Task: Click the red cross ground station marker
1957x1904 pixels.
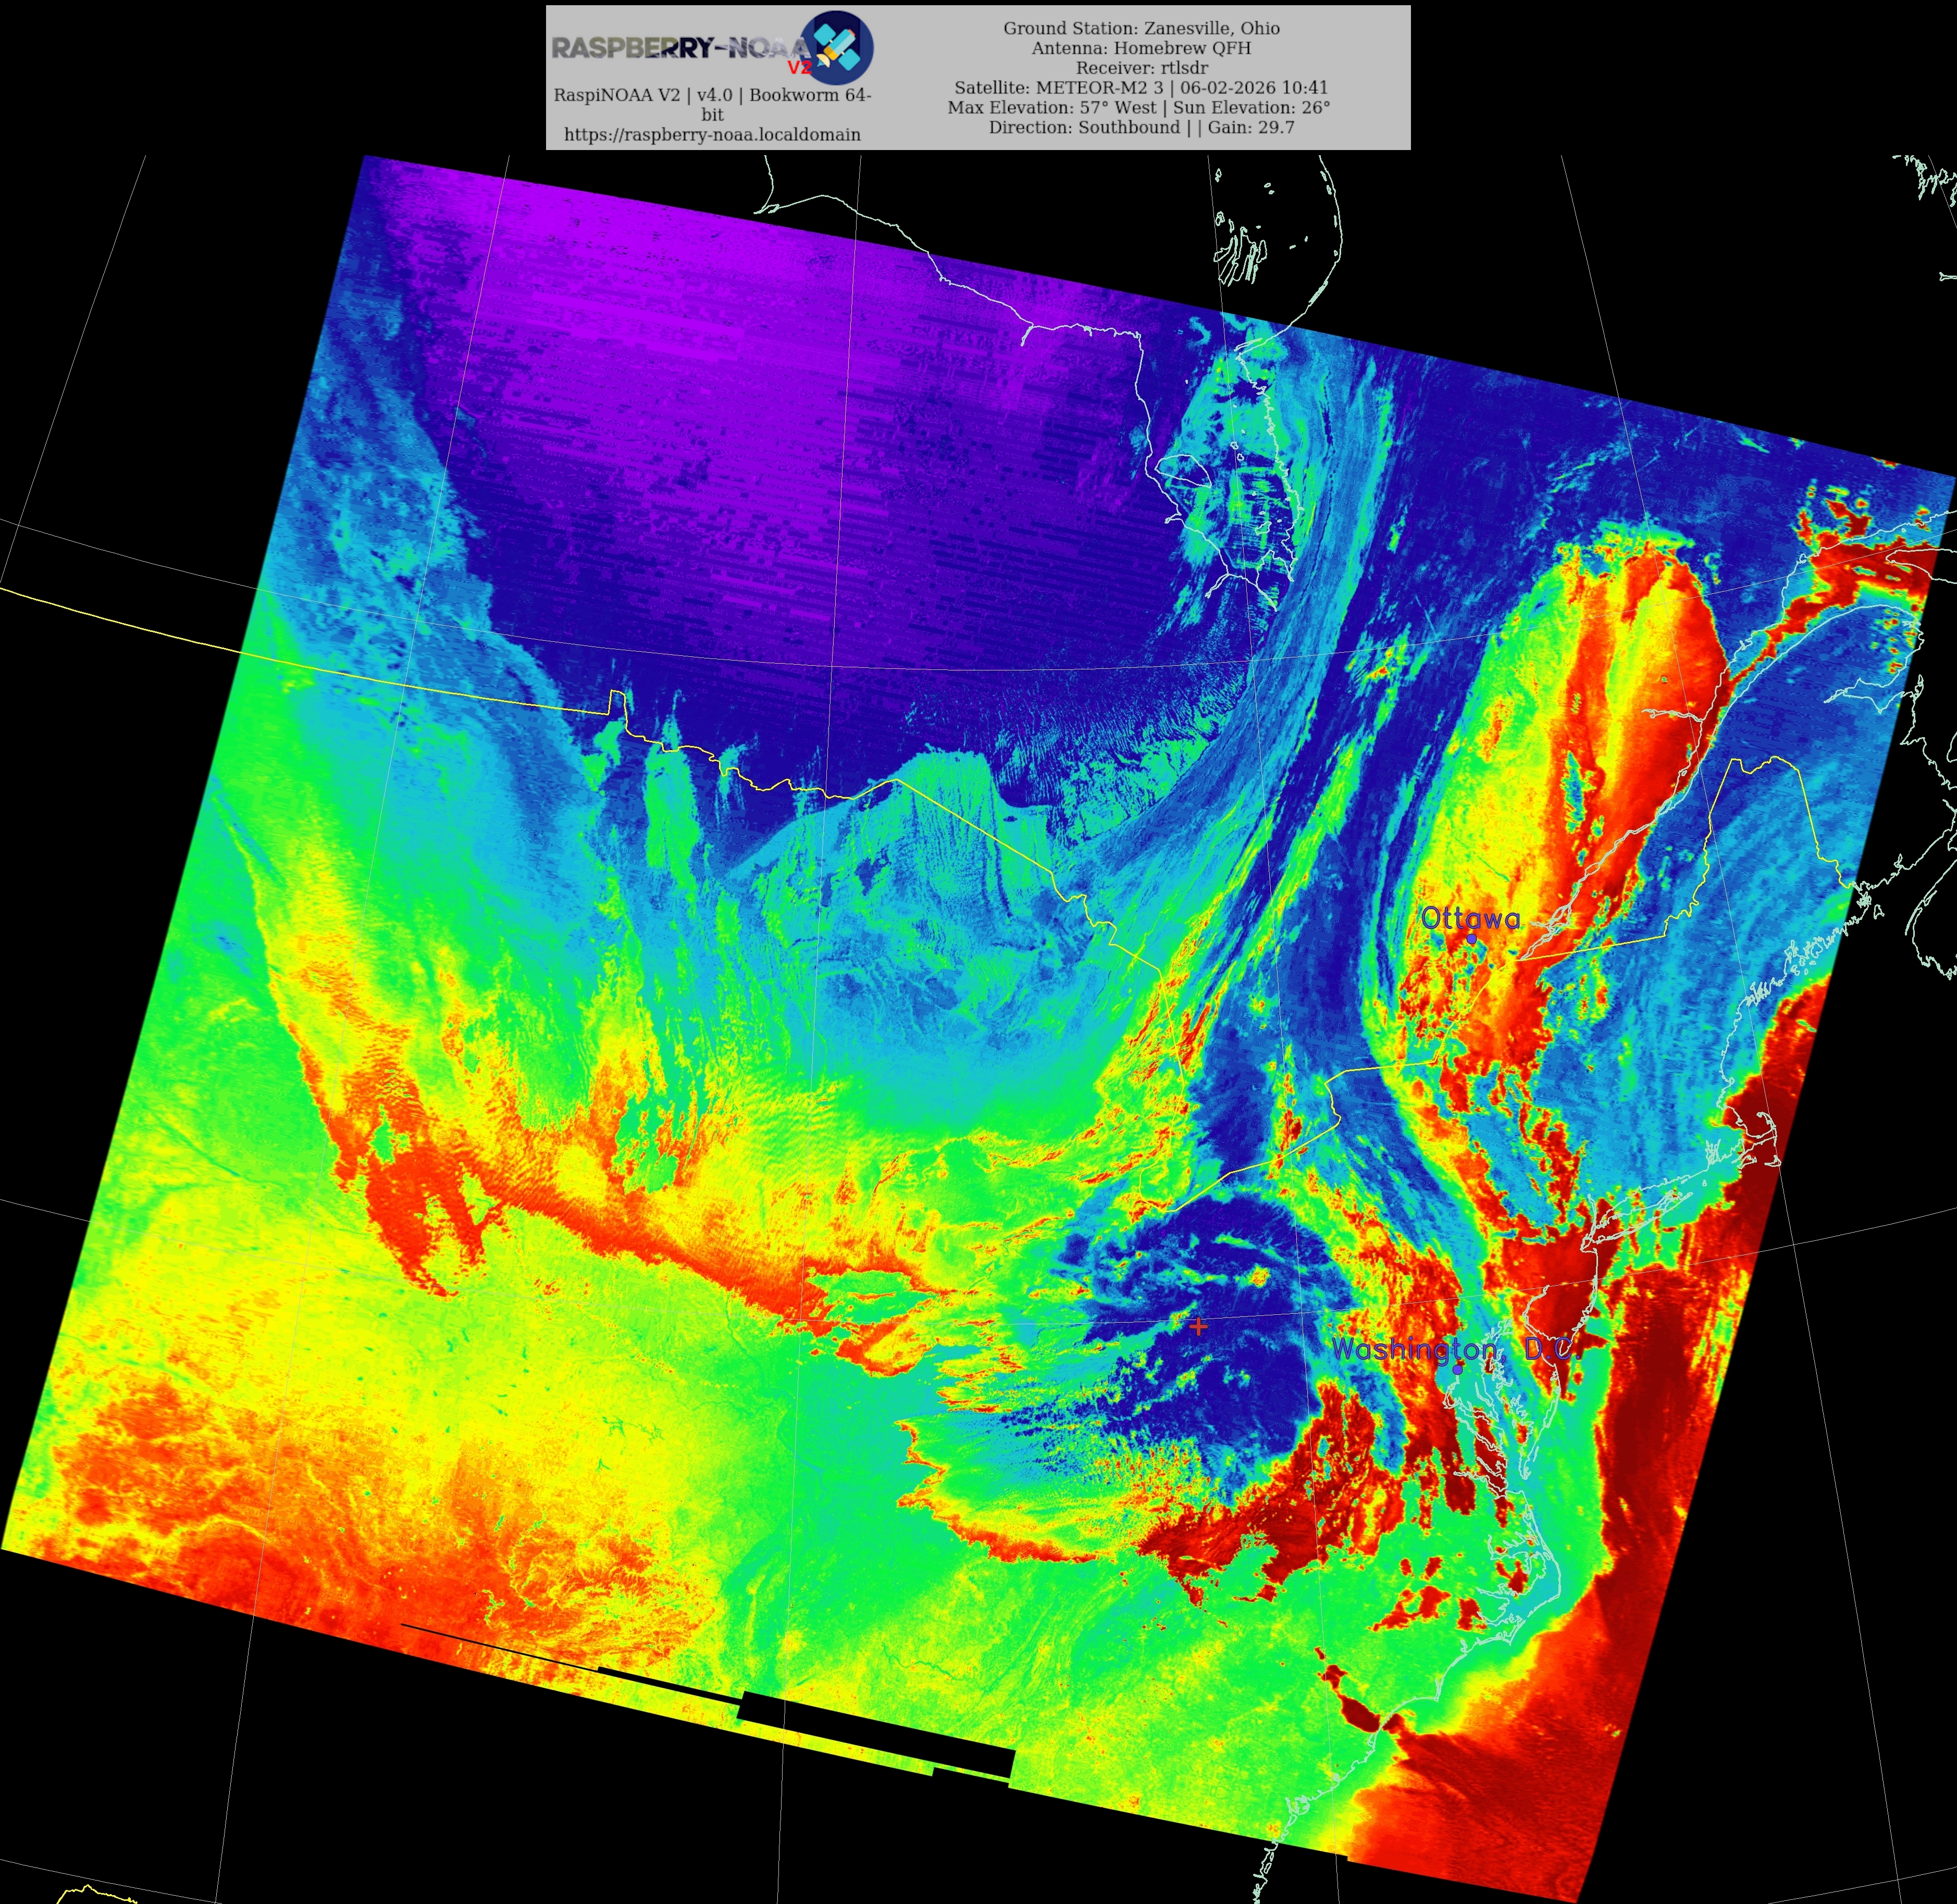Action: [x=1198, y=1327]
